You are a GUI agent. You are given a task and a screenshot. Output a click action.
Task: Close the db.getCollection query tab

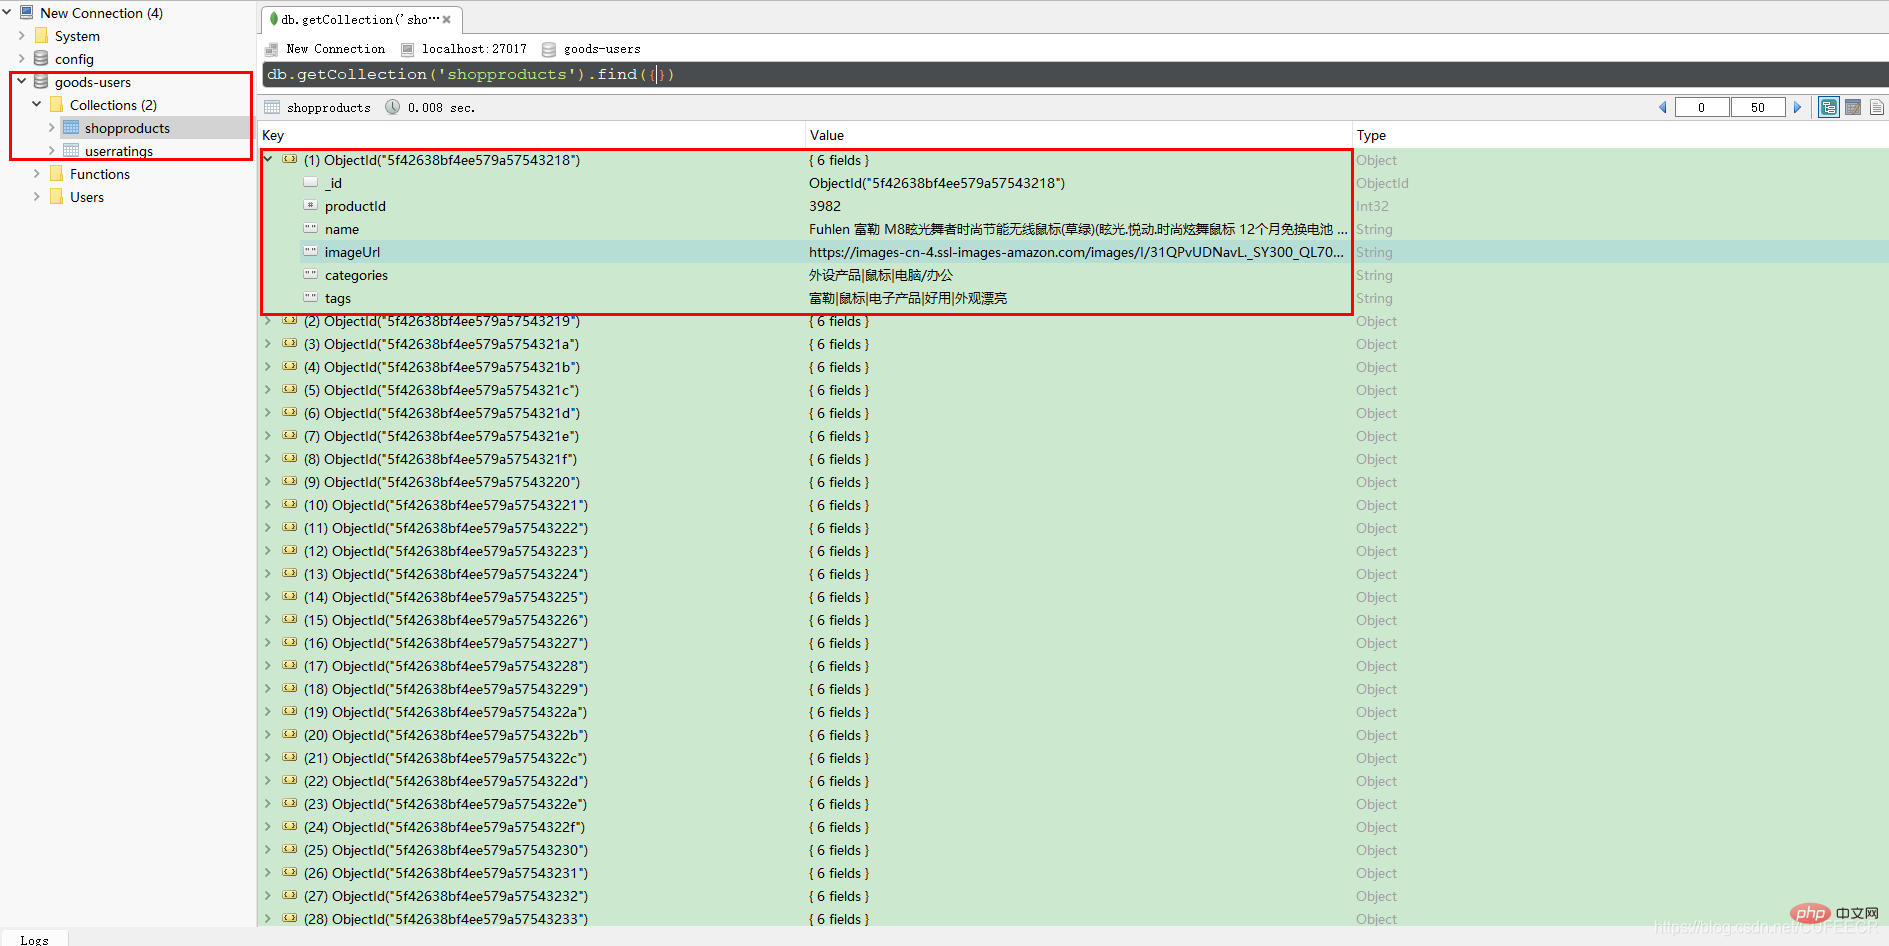click(x=447, y=20)
